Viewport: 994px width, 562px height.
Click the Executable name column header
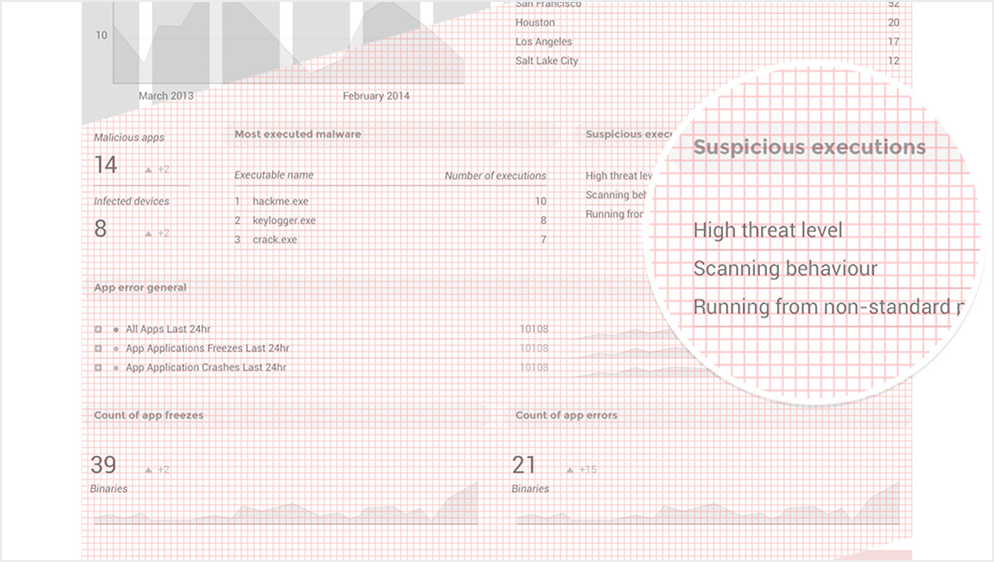(274, 176)
